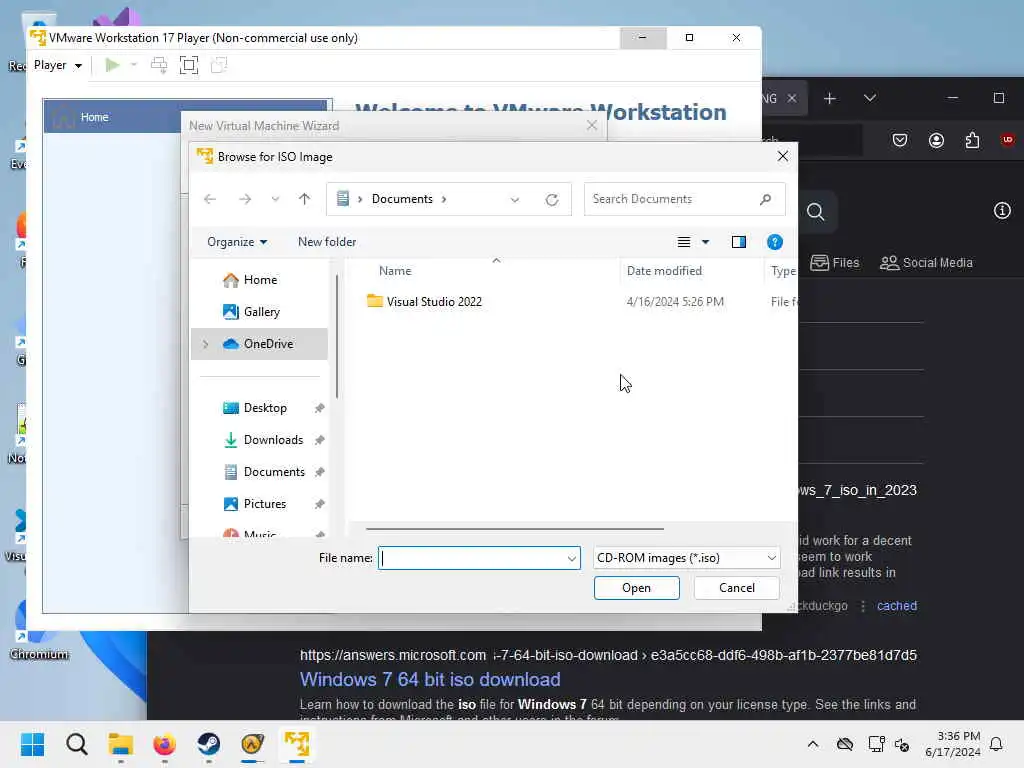
Task: Expand the address bar previous locations dropdown
Action: click(x=515, y=199)
